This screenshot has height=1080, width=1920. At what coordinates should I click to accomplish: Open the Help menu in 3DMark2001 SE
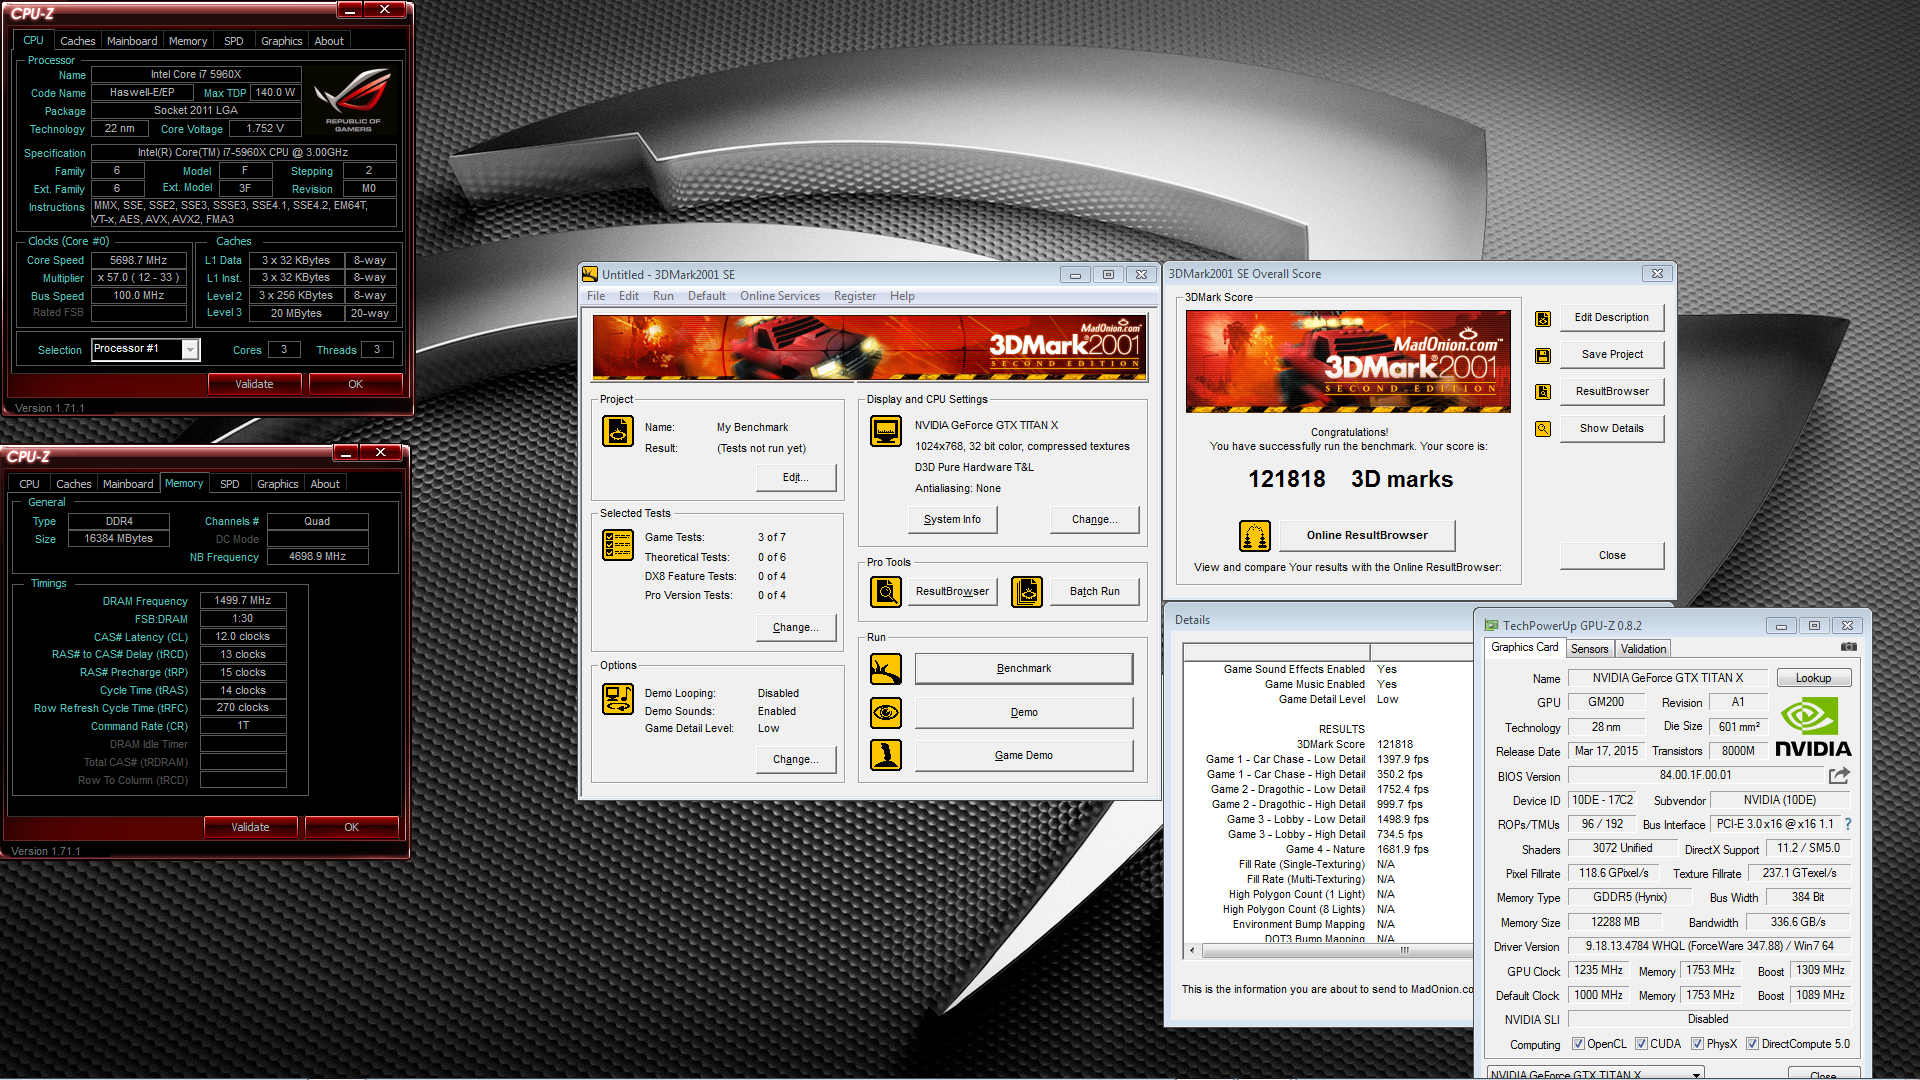(902, 296)
